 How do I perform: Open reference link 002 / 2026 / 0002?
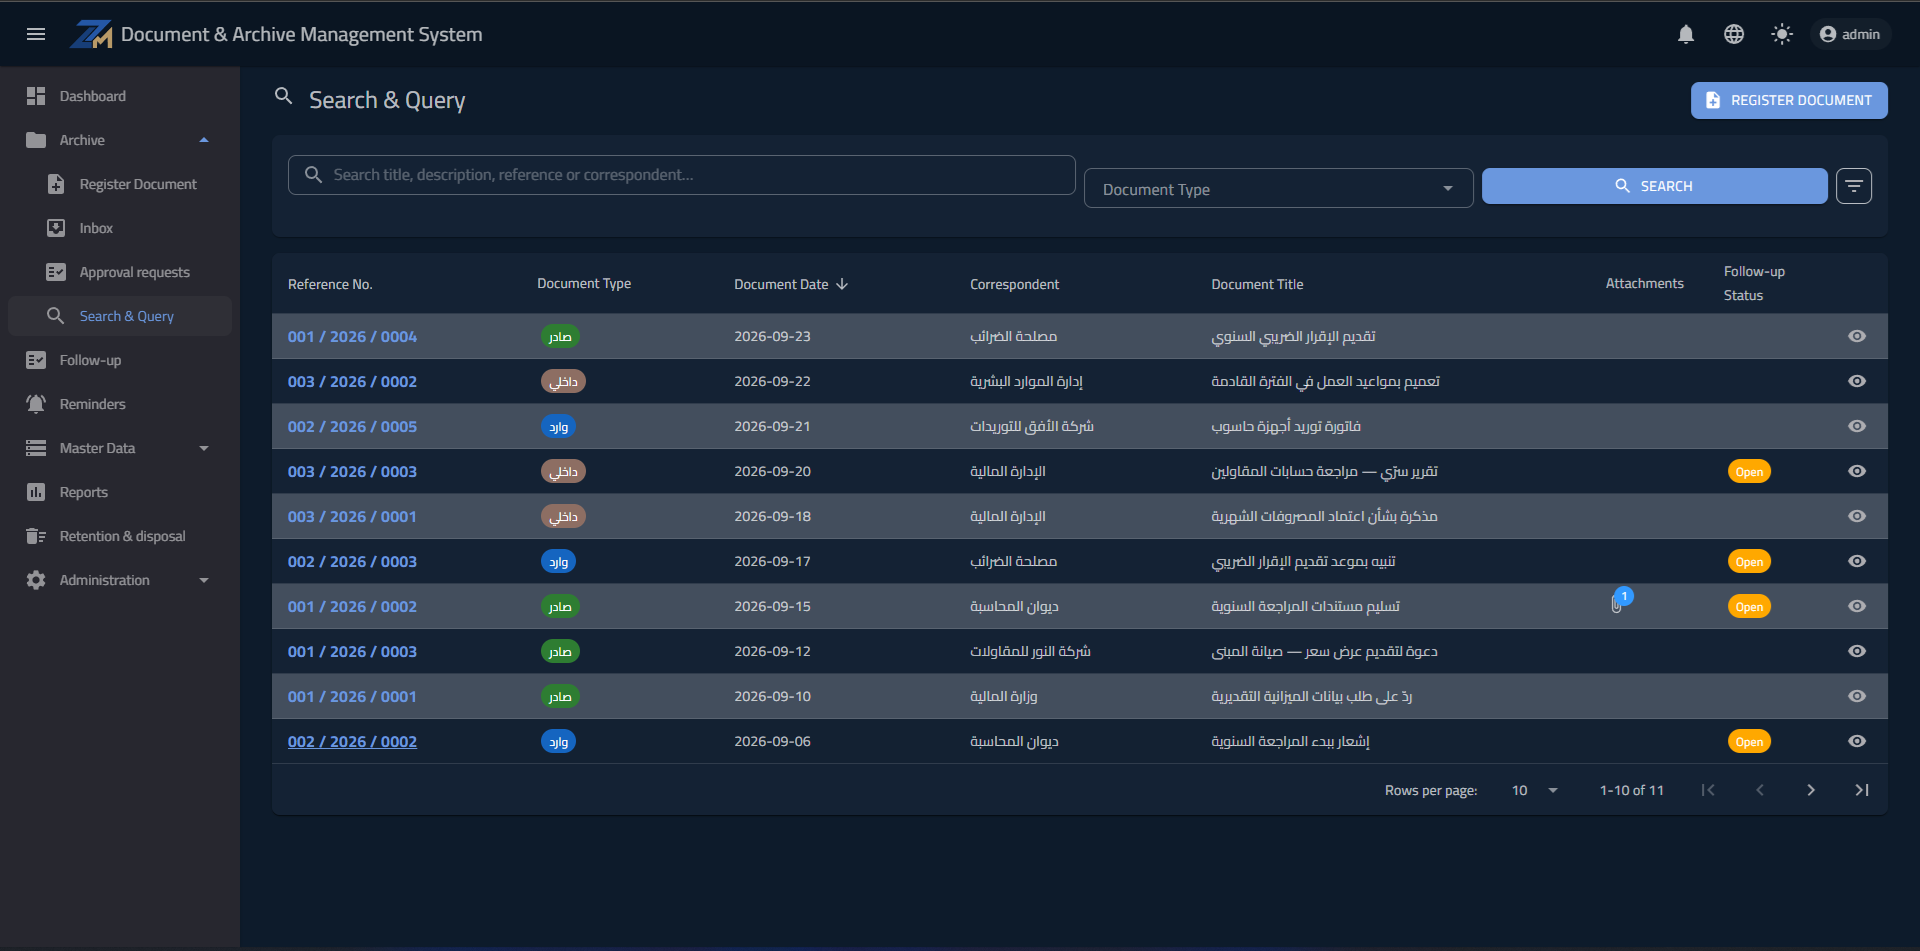(x=352, y=741)
